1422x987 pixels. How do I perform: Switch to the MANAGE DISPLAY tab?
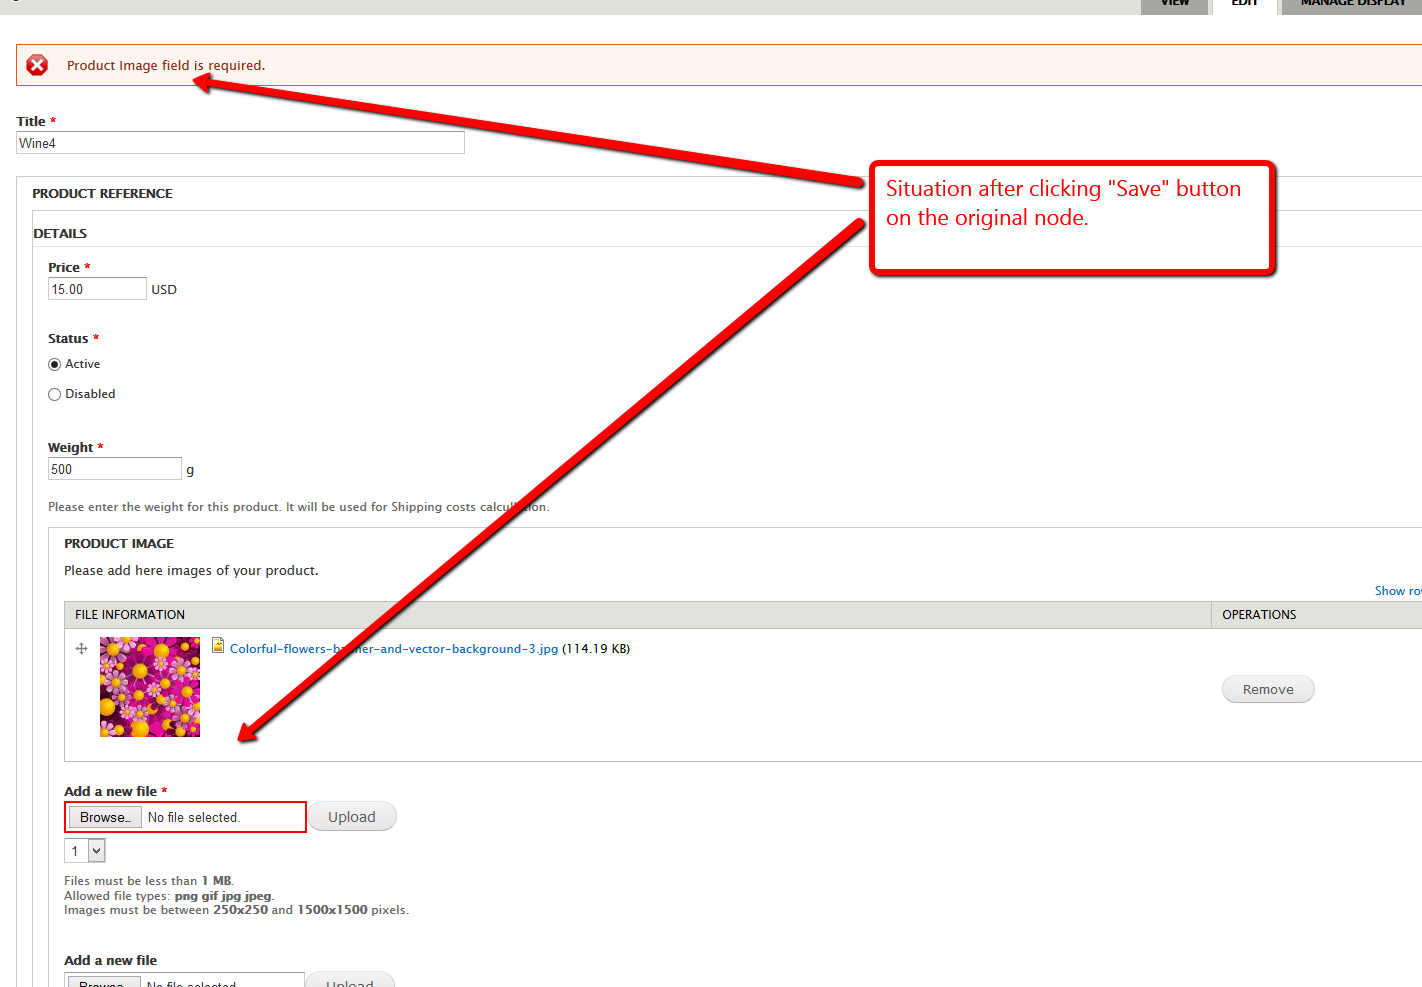click(x=1352, y=5)
